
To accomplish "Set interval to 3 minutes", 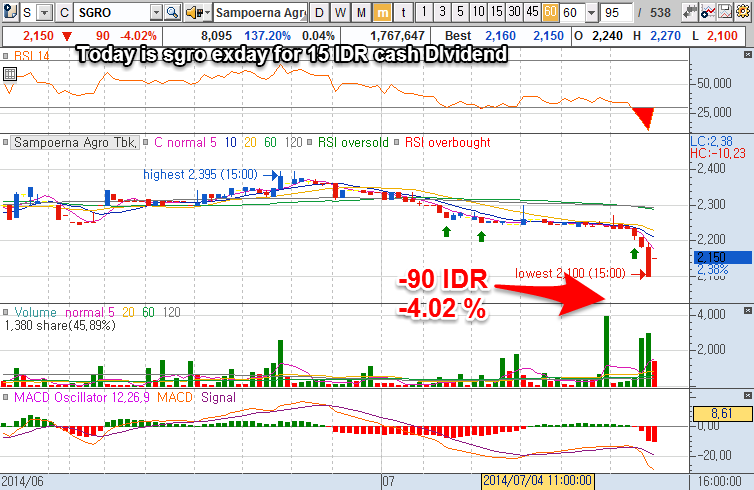I will (x=442, y=12).
